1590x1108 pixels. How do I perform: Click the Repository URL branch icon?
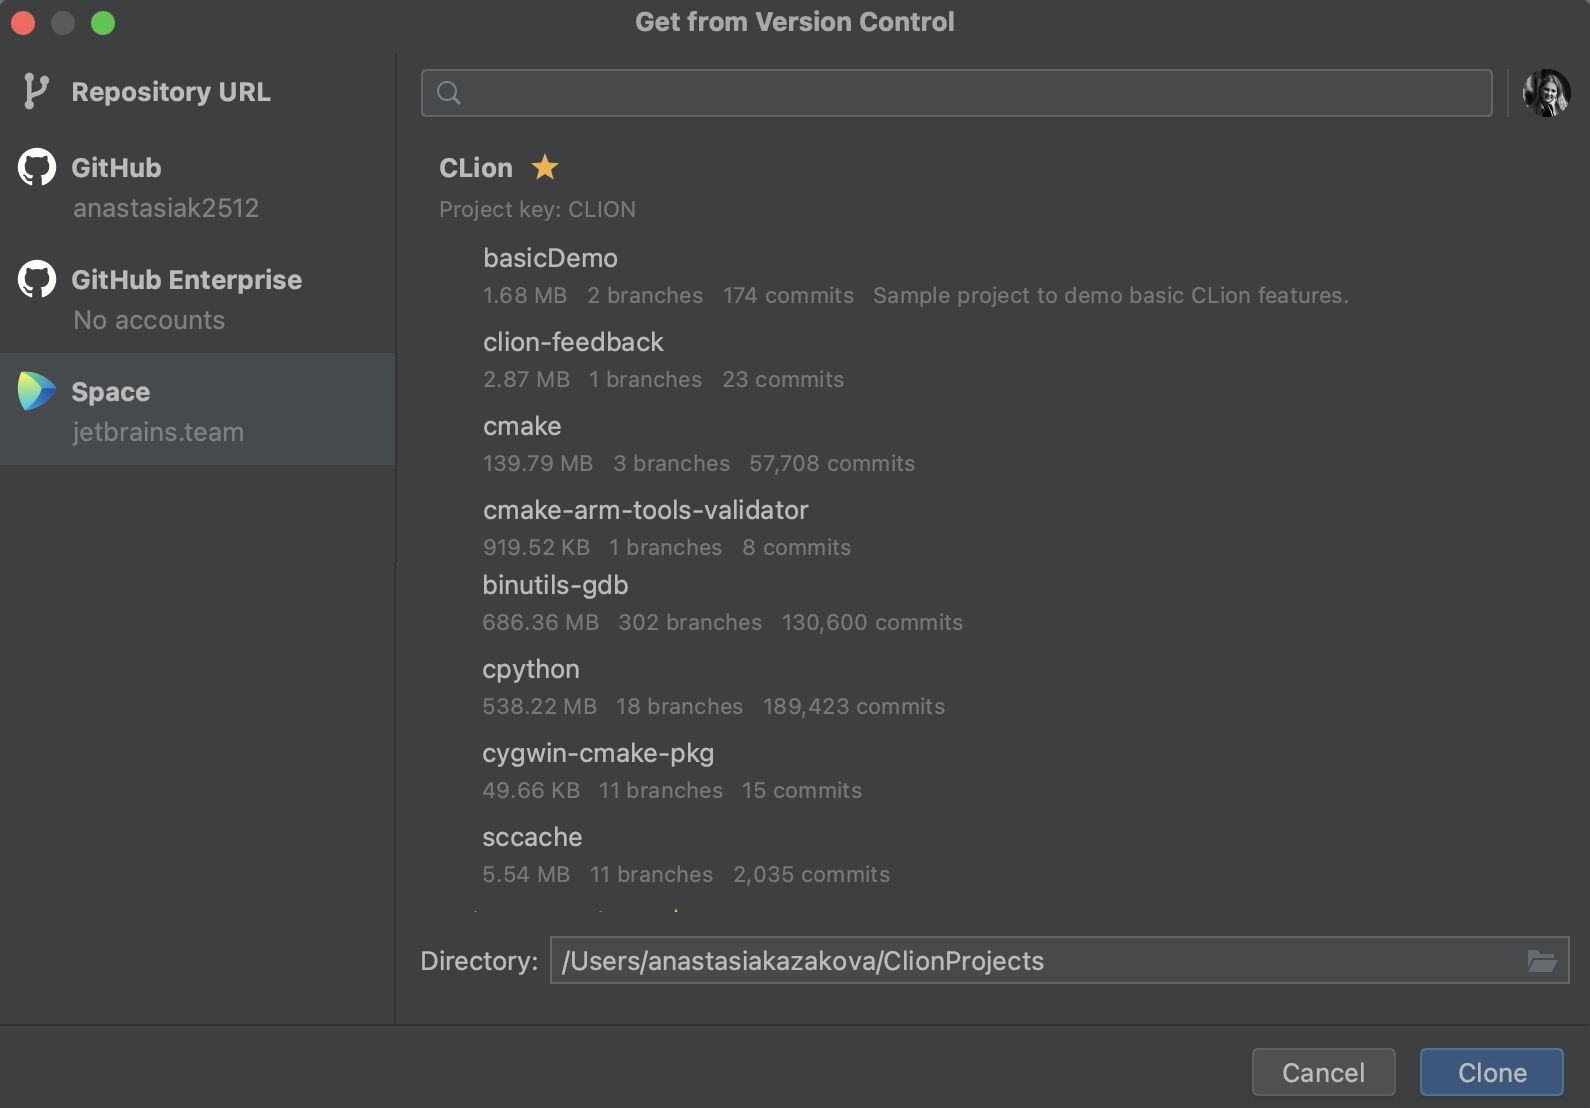coord(36,91)
